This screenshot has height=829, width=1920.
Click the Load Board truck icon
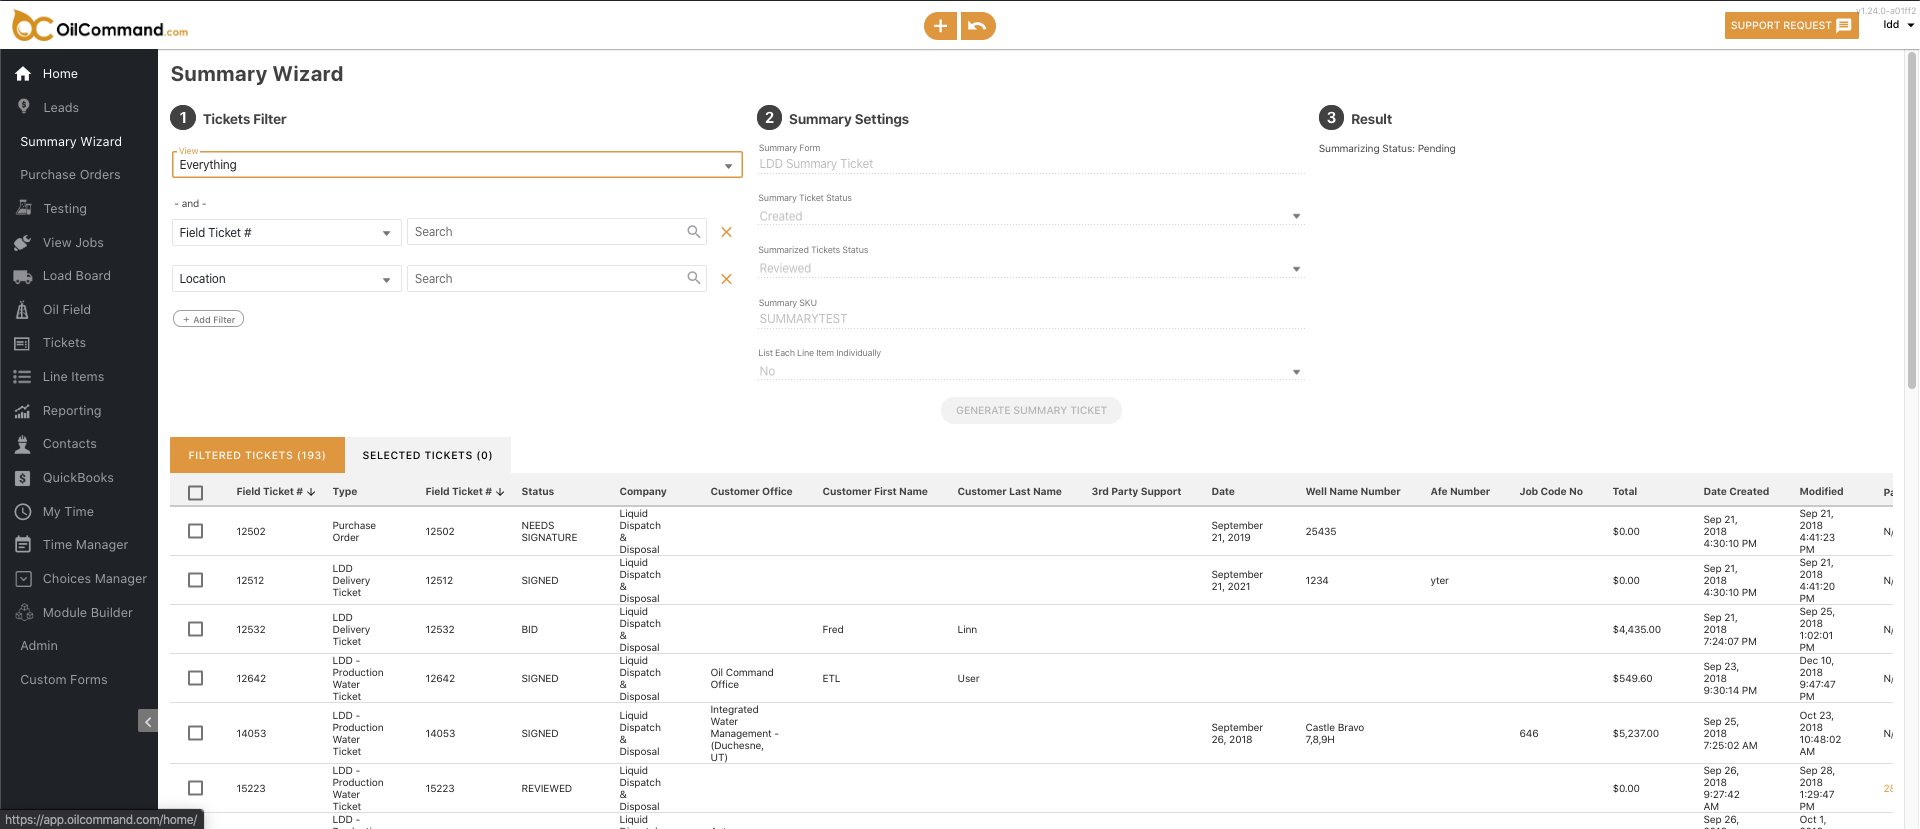point(23,276)
